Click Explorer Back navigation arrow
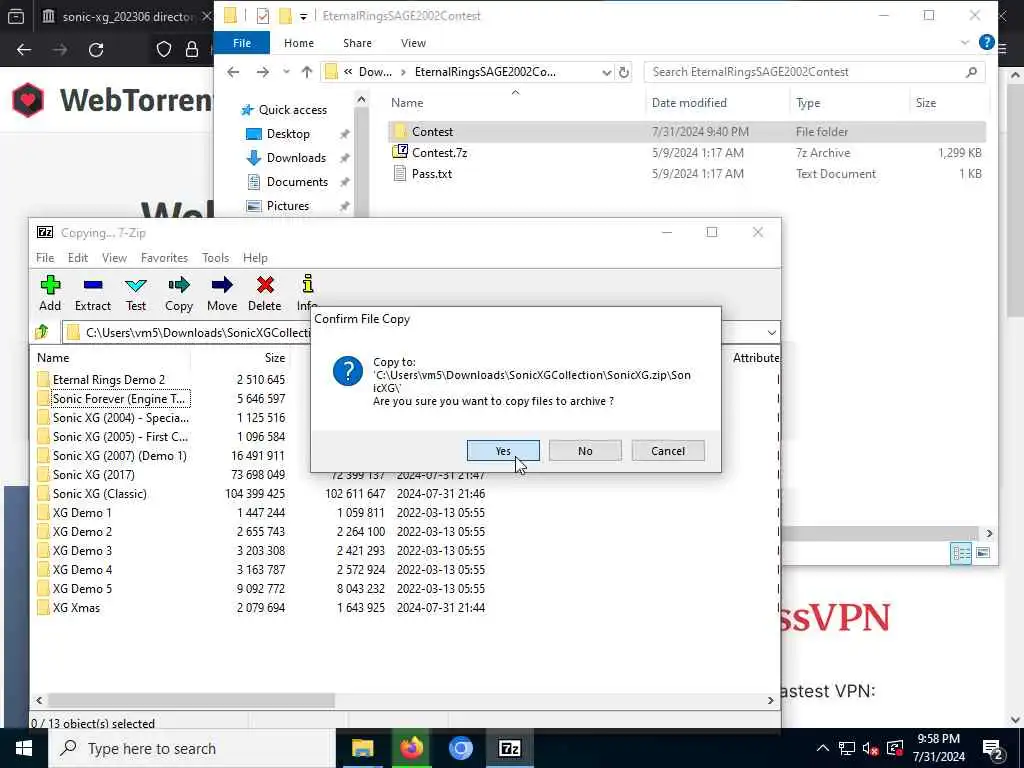This screenshot has height=768, width=1024. (233, 72)
